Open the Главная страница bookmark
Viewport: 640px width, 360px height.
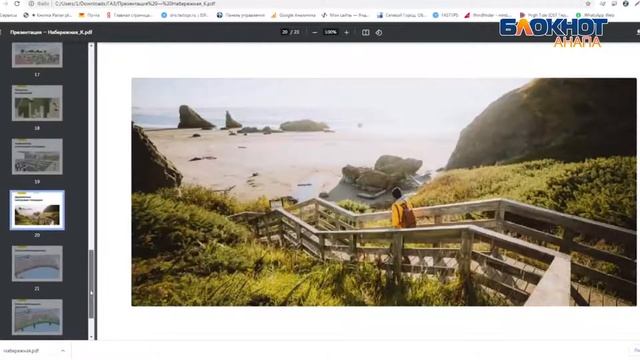[129, 15]
